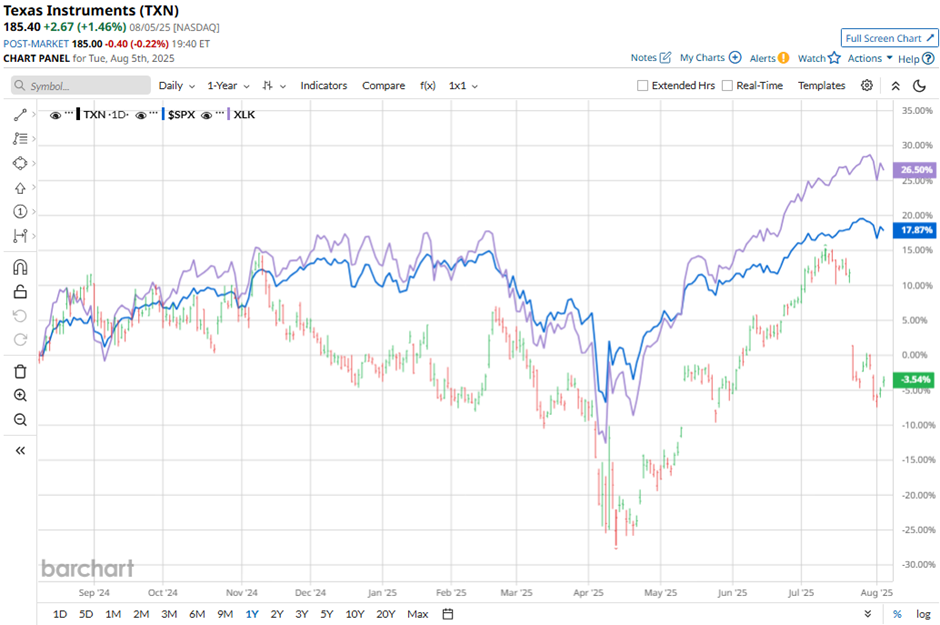Click the lock drawings padlock icon
The width and height of the screenshot is (940, 625).
pos(20,291)
